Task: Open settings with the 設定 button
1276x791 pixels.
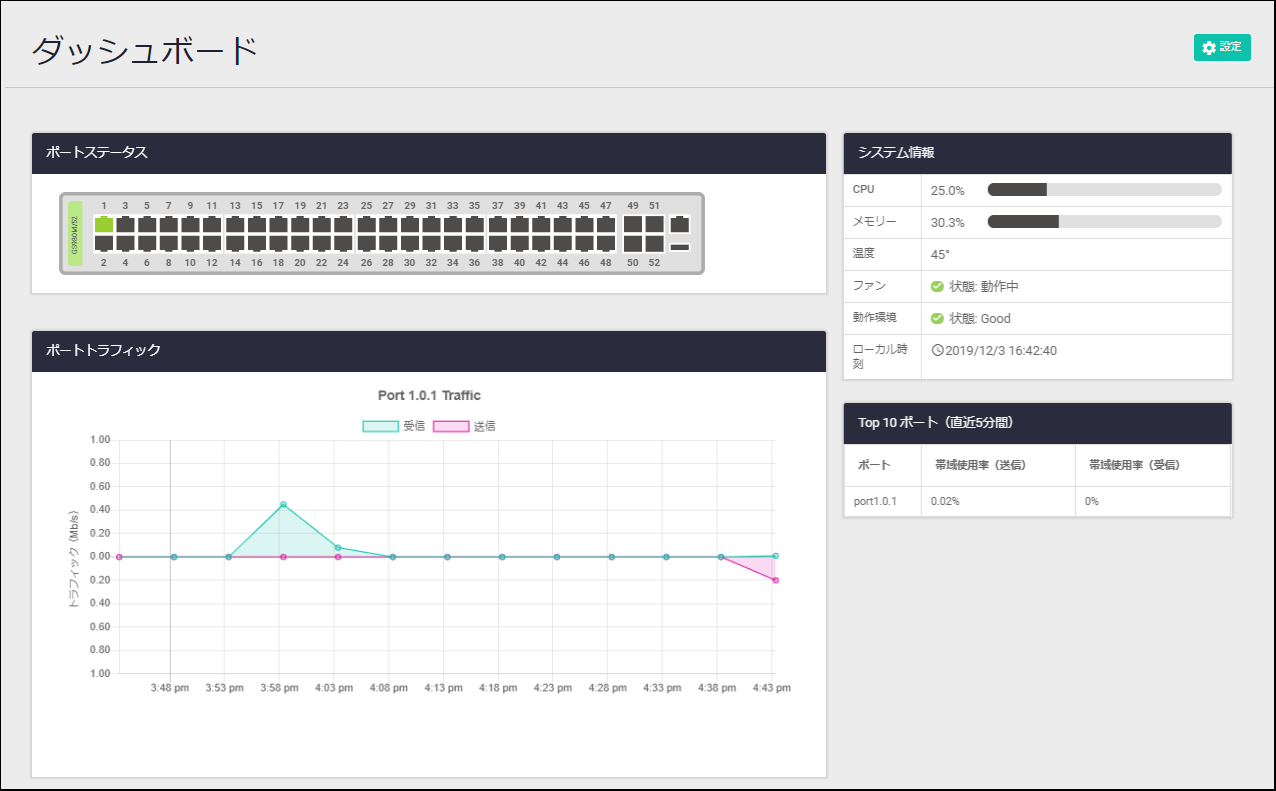Action: click(1222, 47)
